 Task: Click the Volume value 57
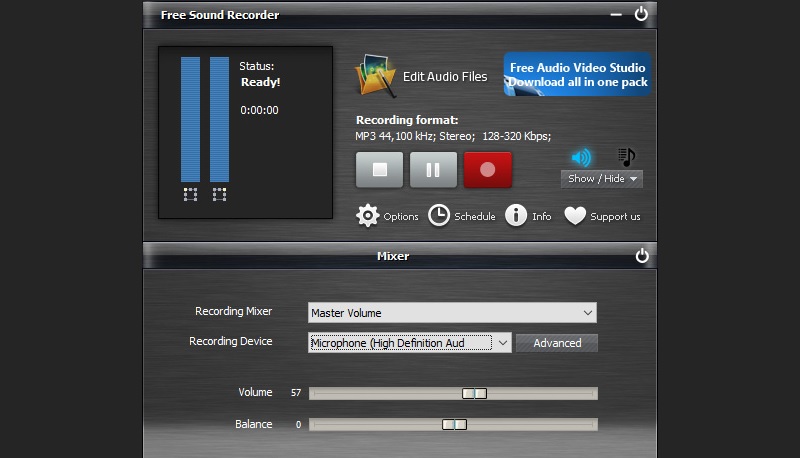(296, 393)
